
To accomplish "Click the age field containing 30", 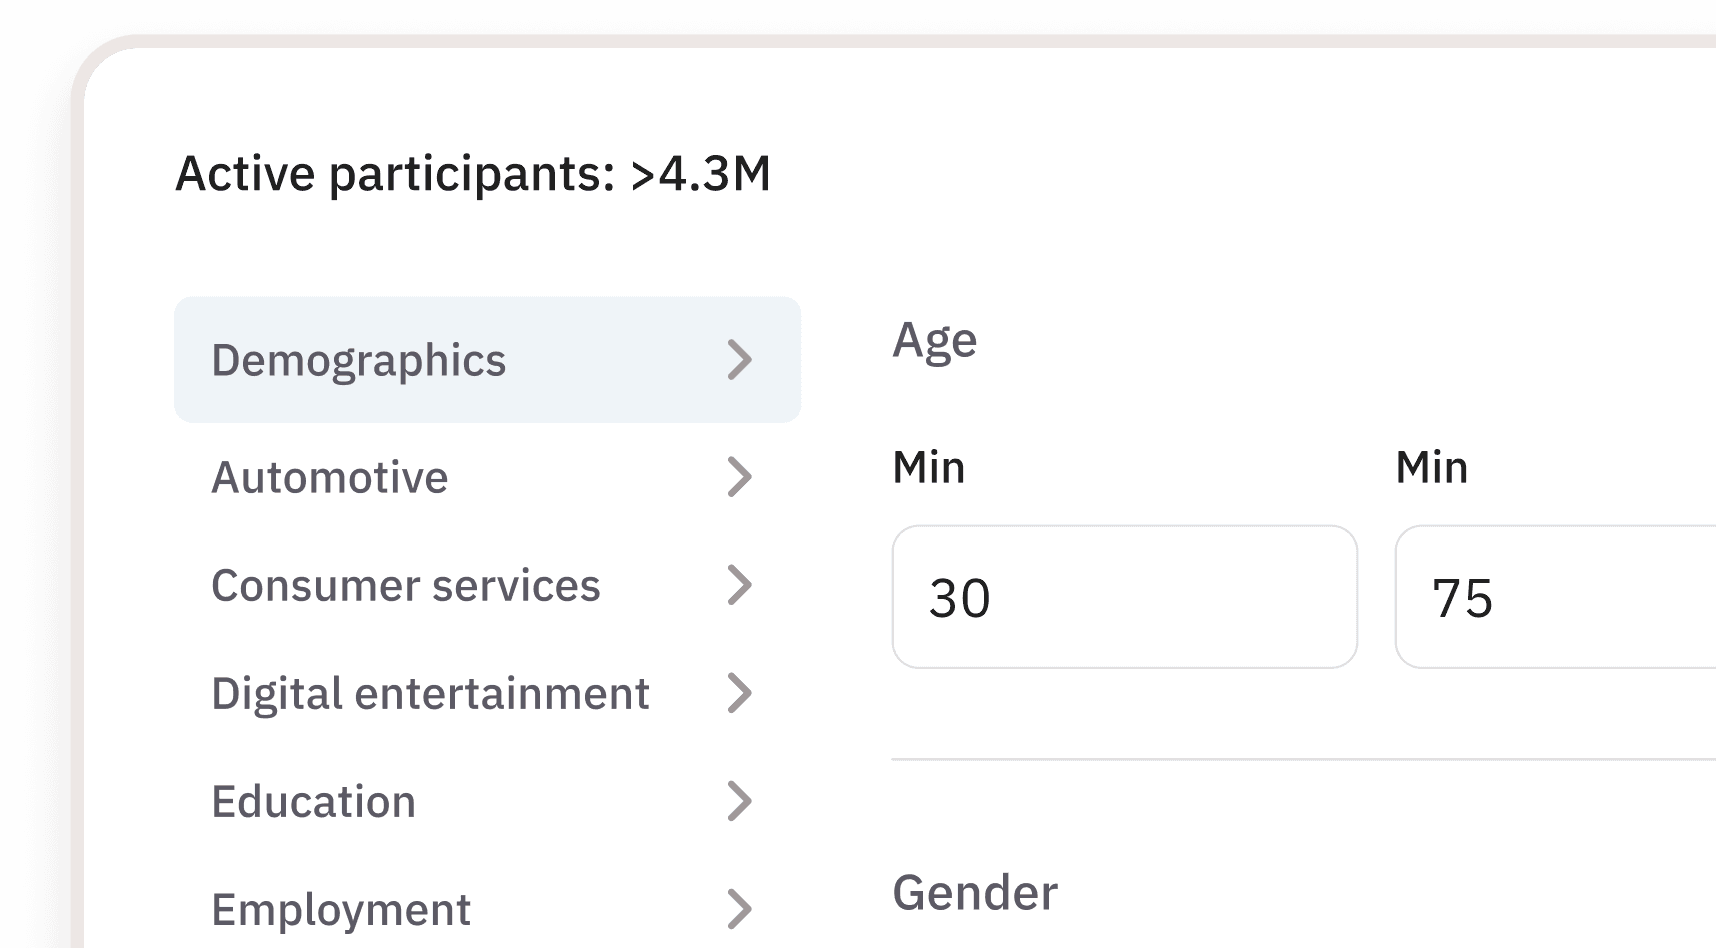I will pos(1125,597).
